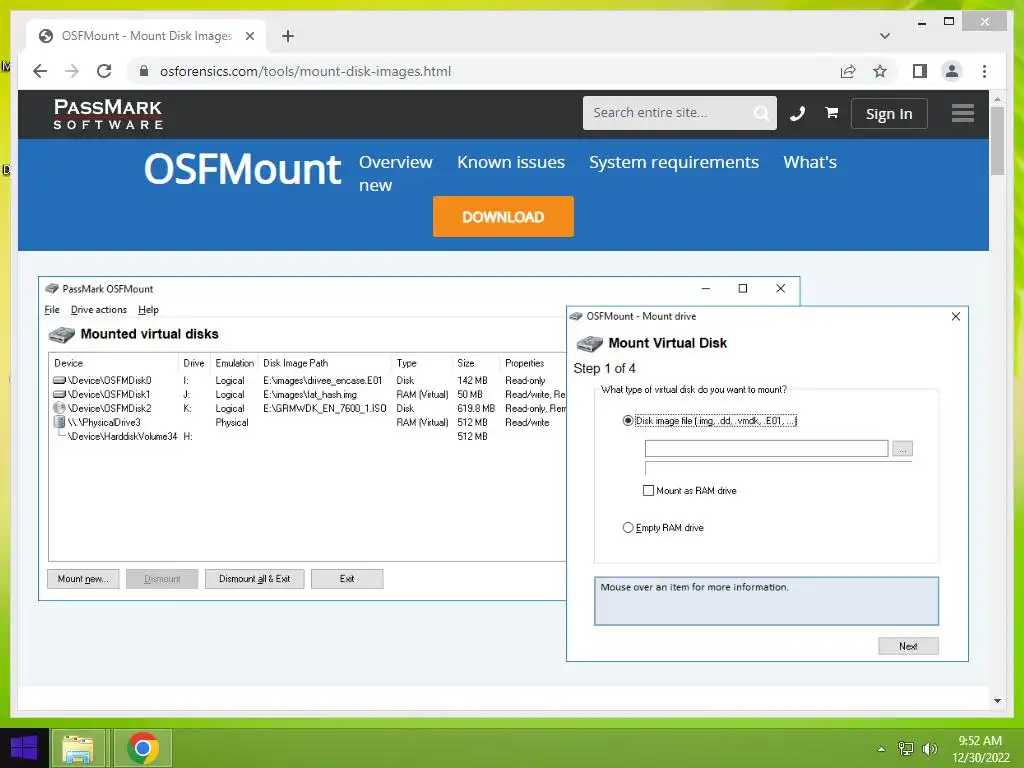This screenshot has height=768, width=1024.
Task: Click the browser back arrow
Action: [x=40, y=71]
